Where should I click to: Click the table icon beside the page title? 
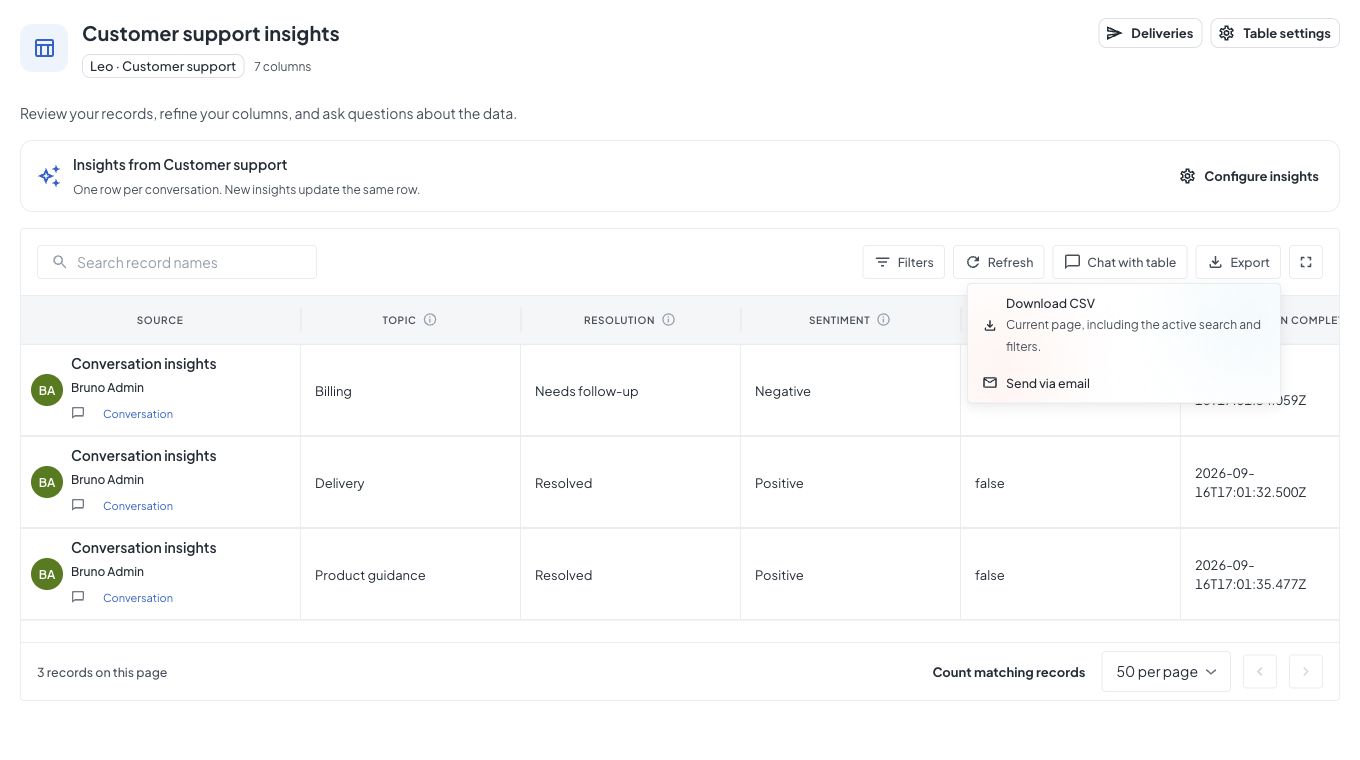(44, 48)
